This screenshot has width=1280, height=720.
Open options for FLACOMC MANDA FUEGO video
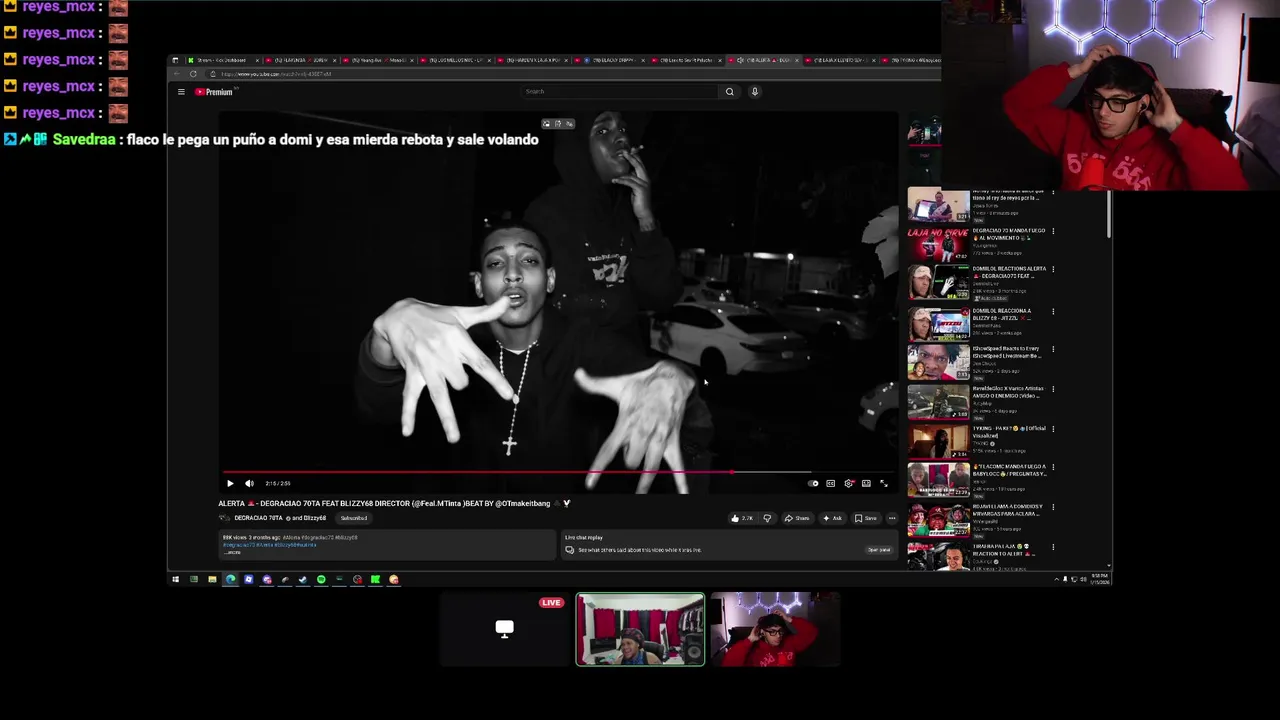[x=1053, y=467]
